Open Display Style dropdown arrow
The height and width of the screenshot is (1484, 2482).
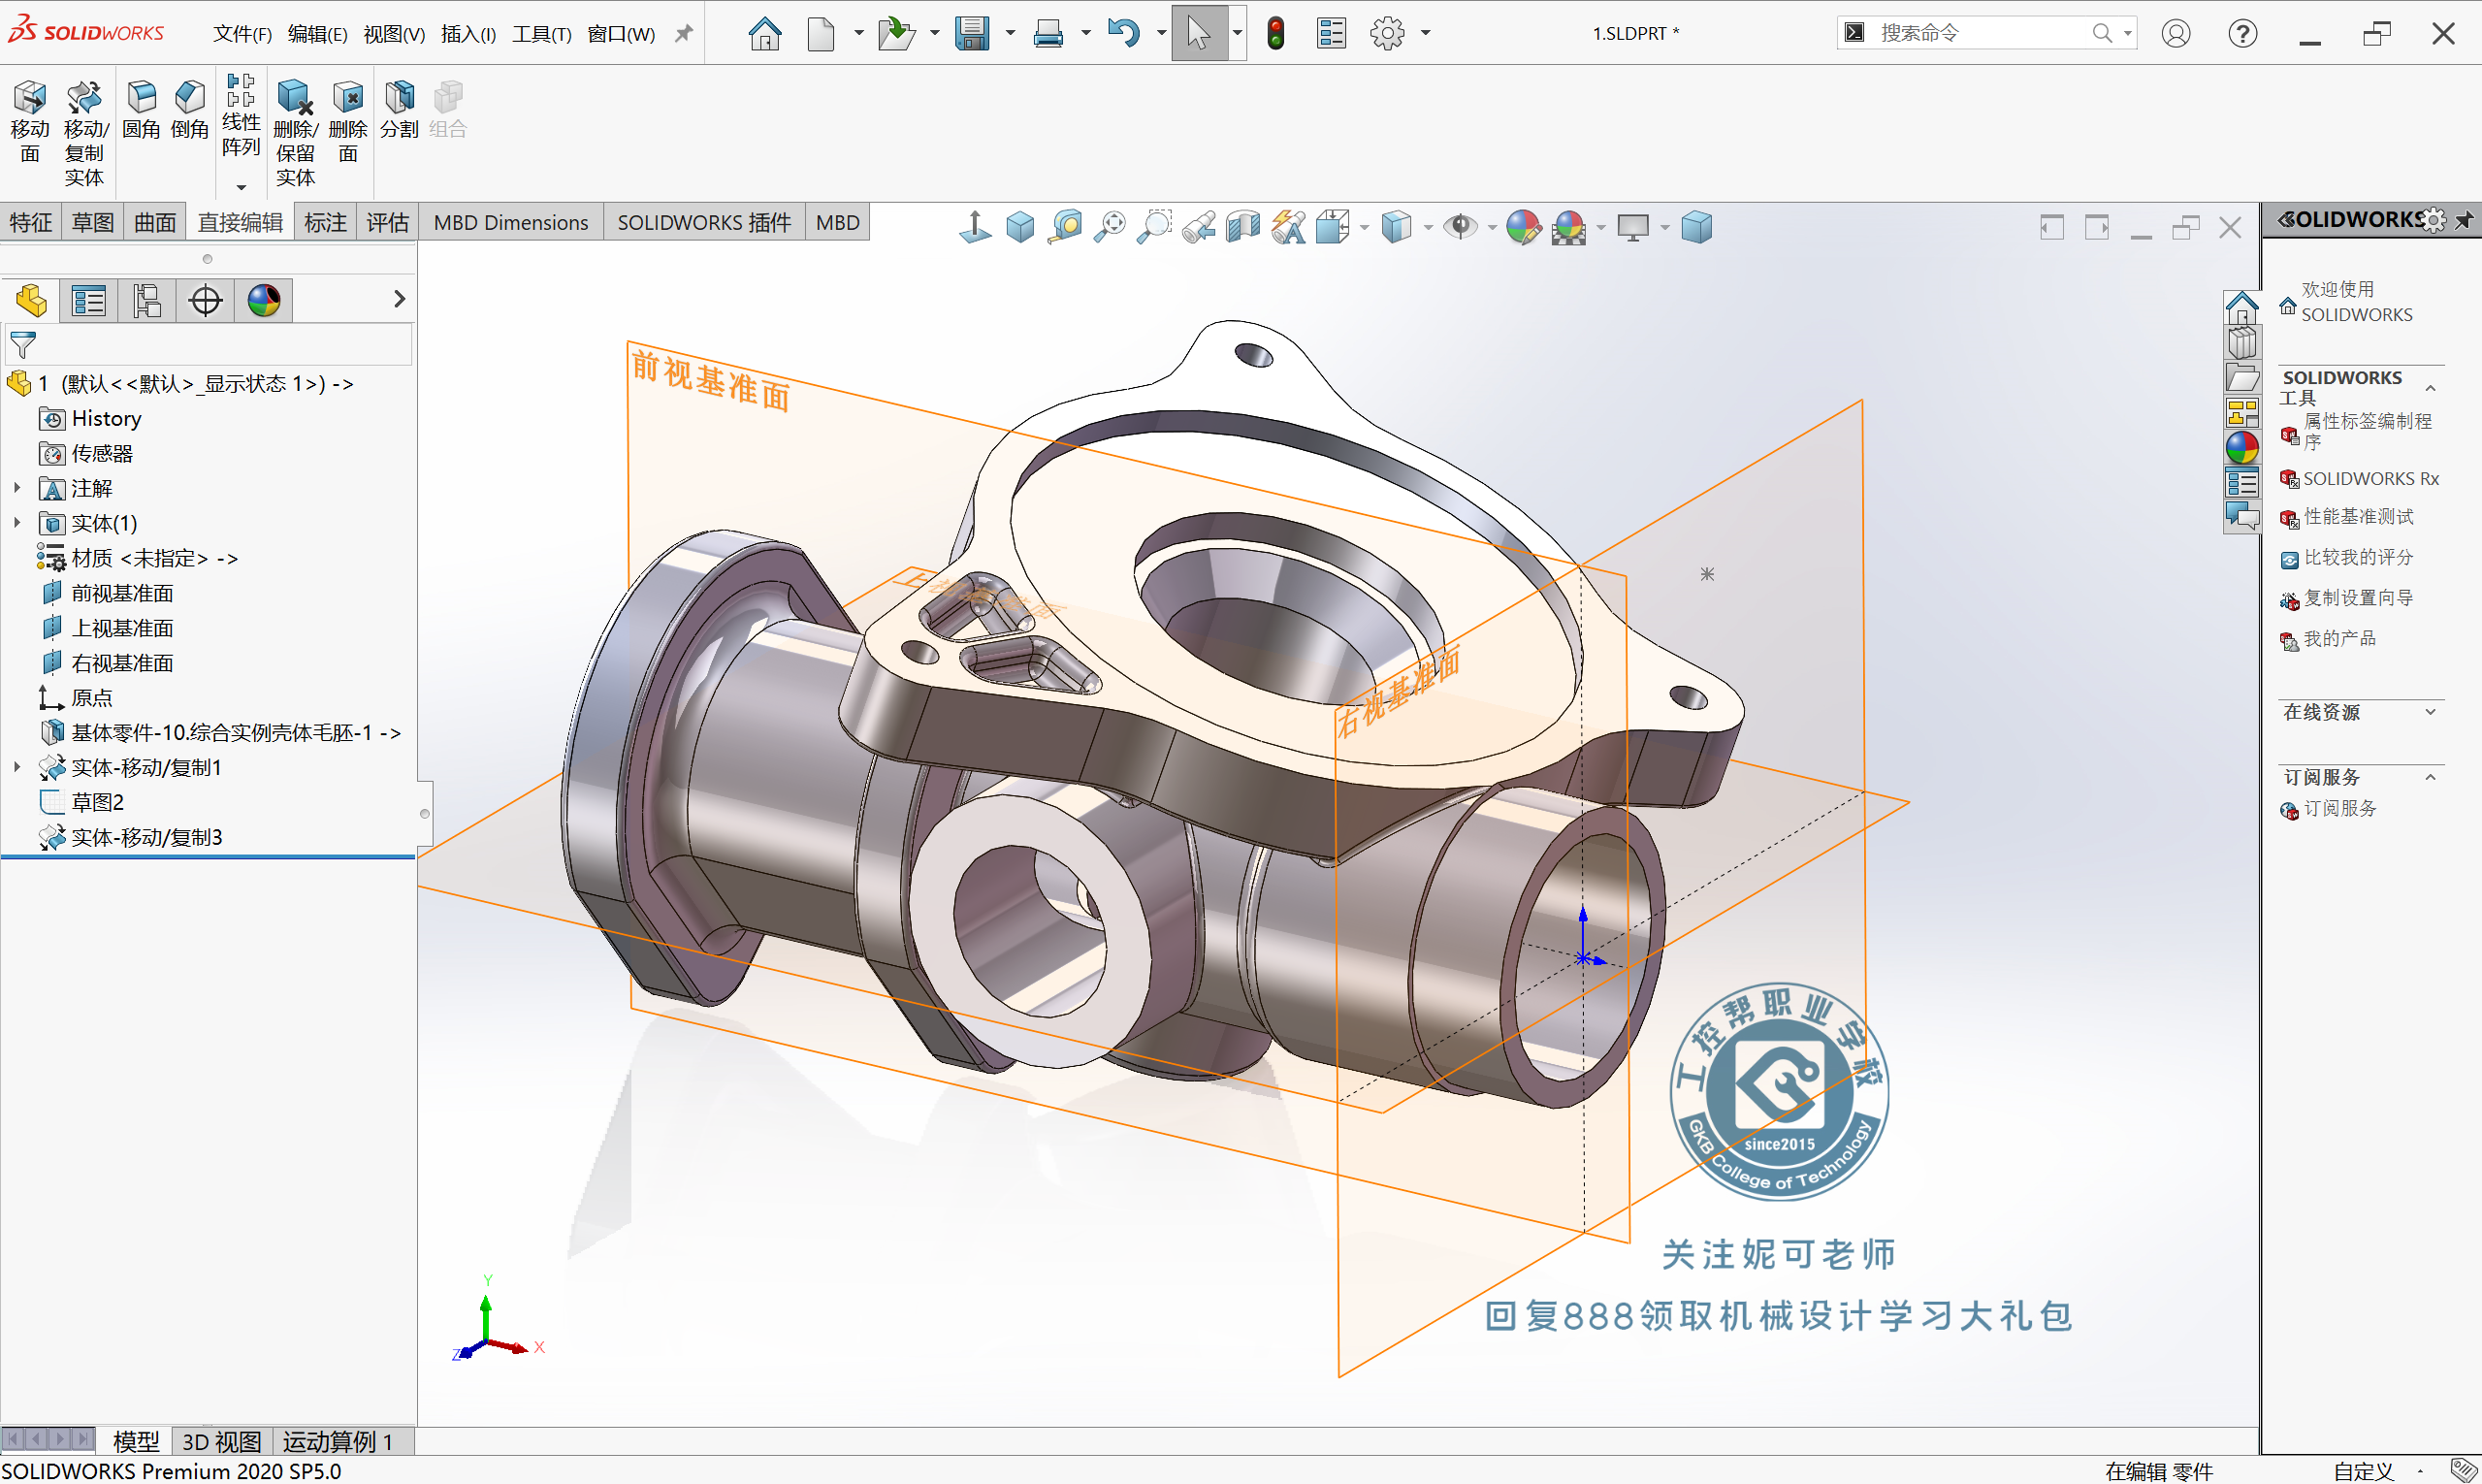point(1428,227)
